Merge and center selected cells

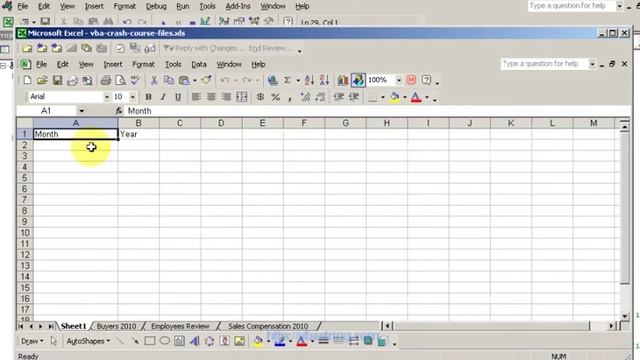242,97
